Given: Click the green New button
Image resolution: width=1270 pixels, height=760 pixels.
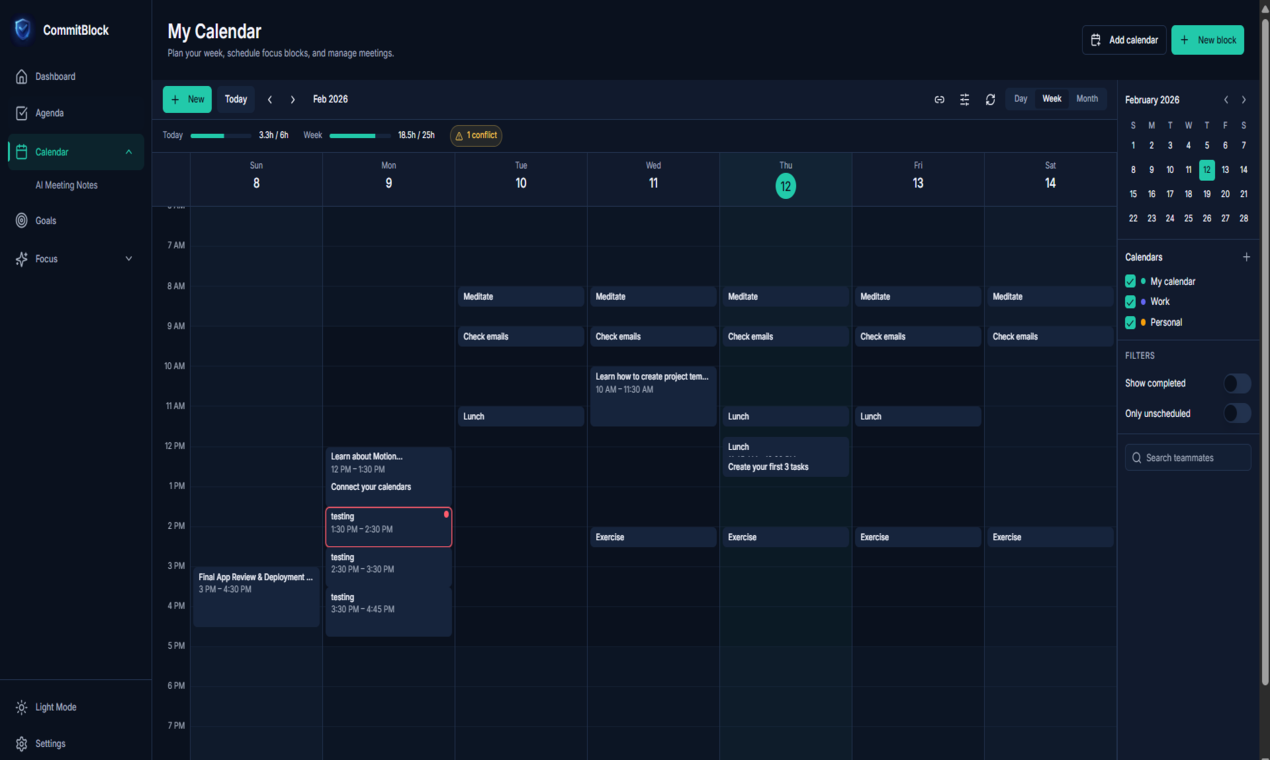Looking at the screenshot, I should click(187, 99).
